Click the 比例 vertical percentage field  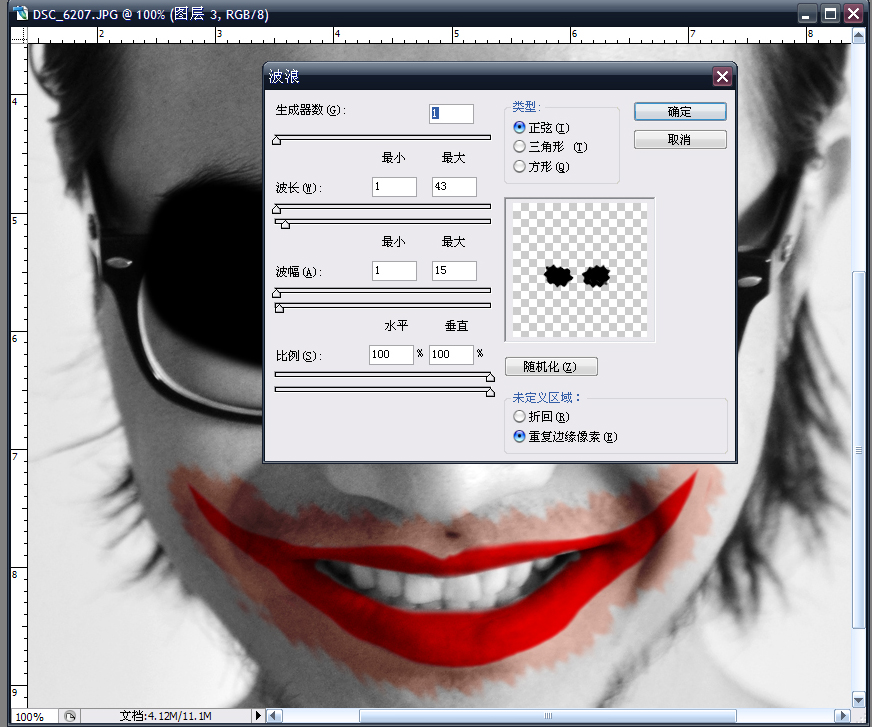(x=451, y=354)
